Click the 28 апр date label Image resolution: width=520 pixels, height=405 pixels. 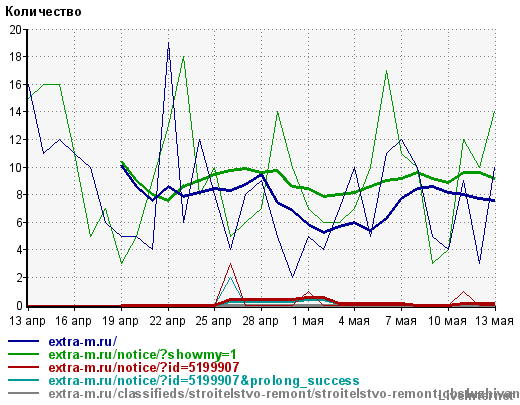261,321
